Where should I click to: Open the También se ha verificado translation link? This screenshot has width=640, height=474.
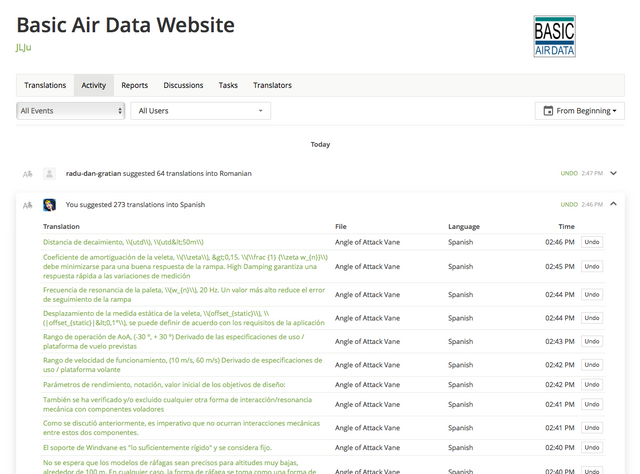click(x=178, y=405)
